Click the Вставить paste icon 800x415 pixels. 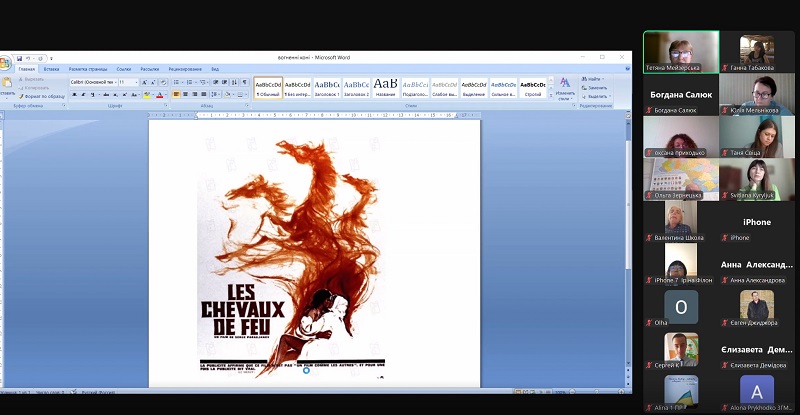coord(7,83)
